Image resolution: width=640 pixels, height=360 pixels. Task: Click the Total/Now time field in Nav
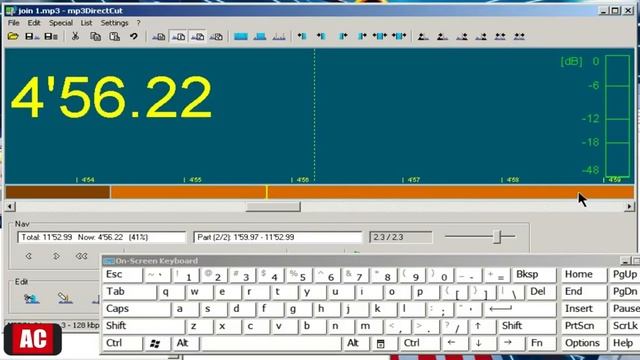[x=101, y=237]
